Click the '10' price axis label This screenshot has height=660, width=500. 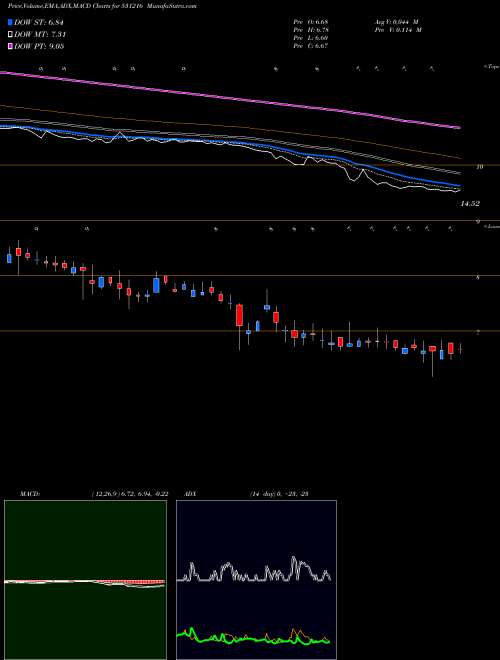tap(479, 167)
